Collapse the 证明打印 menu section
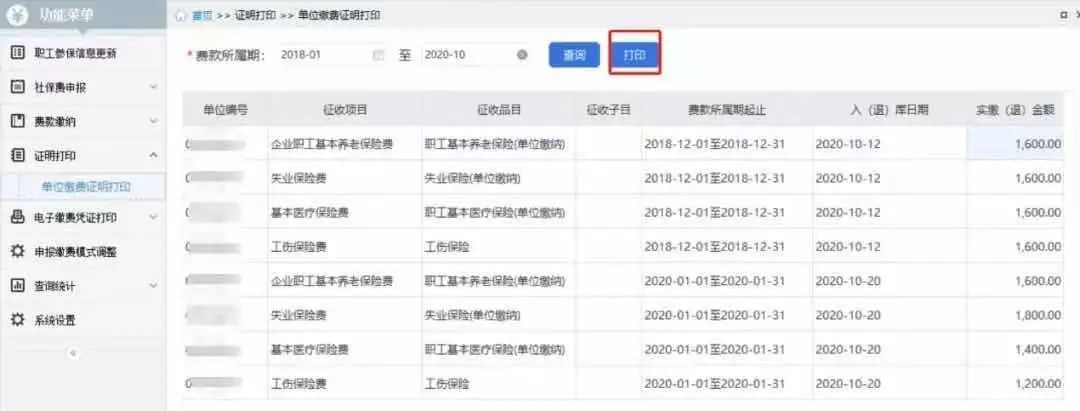Image resolution: width=1080 pixels, height=411 pixels. (x=153, y=155)
